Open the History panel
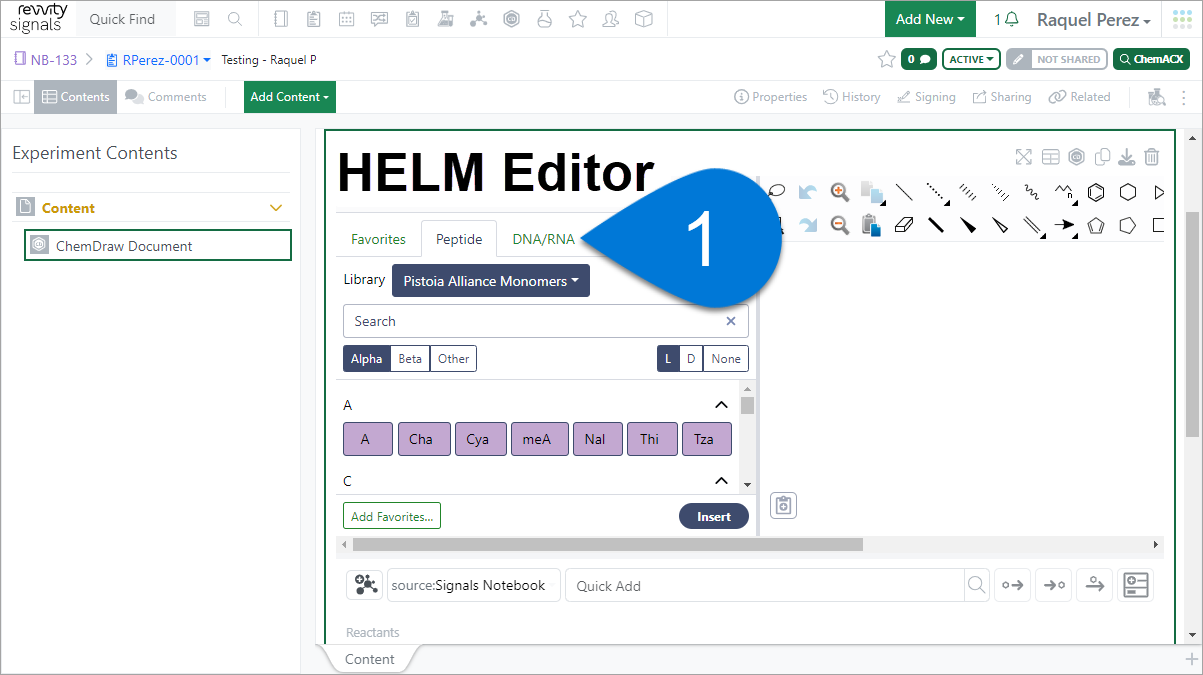The height and width of the screenshot is (675, 1203). (x=852, y=97)
